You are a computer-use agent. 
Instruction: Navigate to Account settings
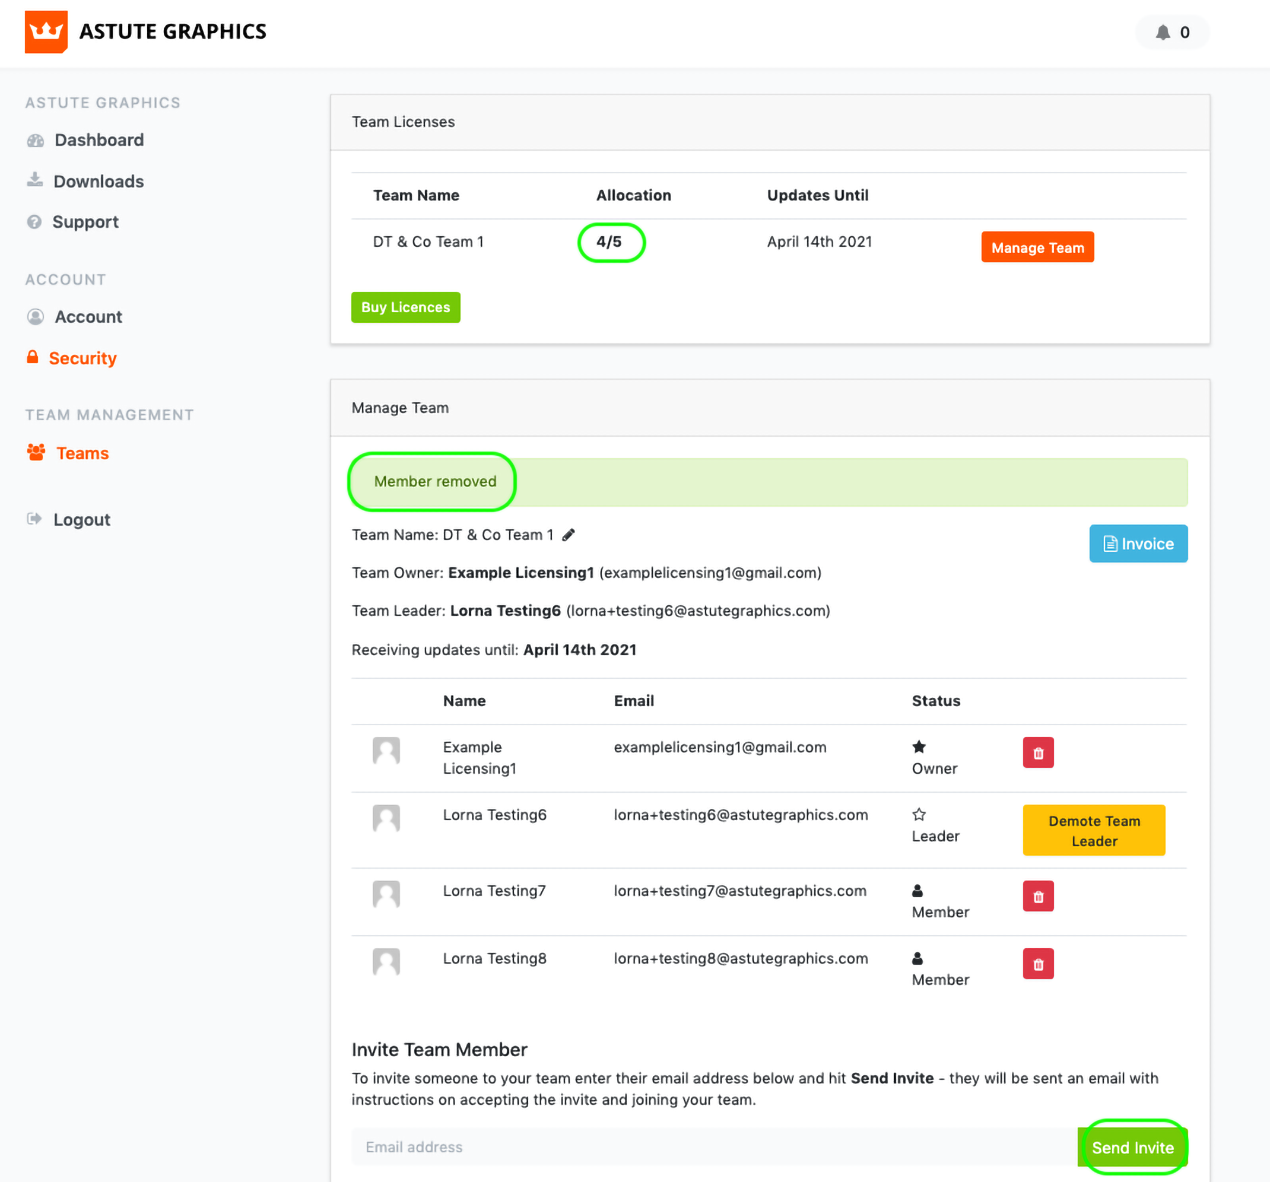[x=88, y=317]
